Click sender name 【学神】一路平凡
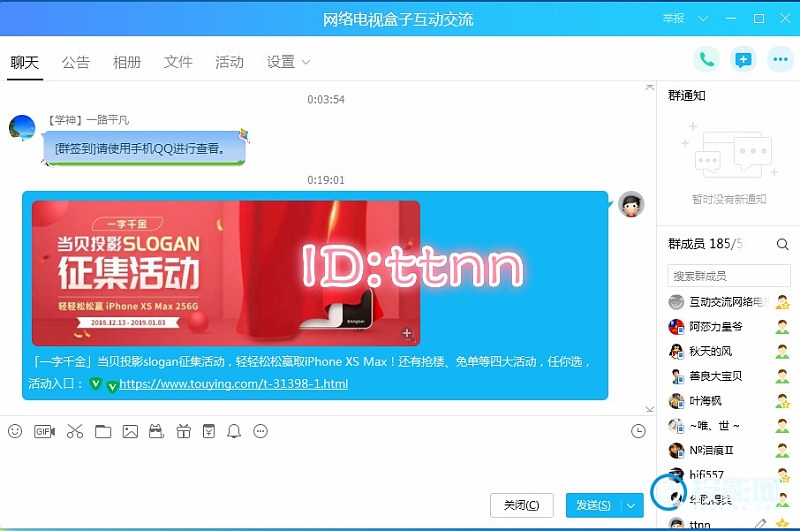 pyautogui.click(x=88, y=120)
